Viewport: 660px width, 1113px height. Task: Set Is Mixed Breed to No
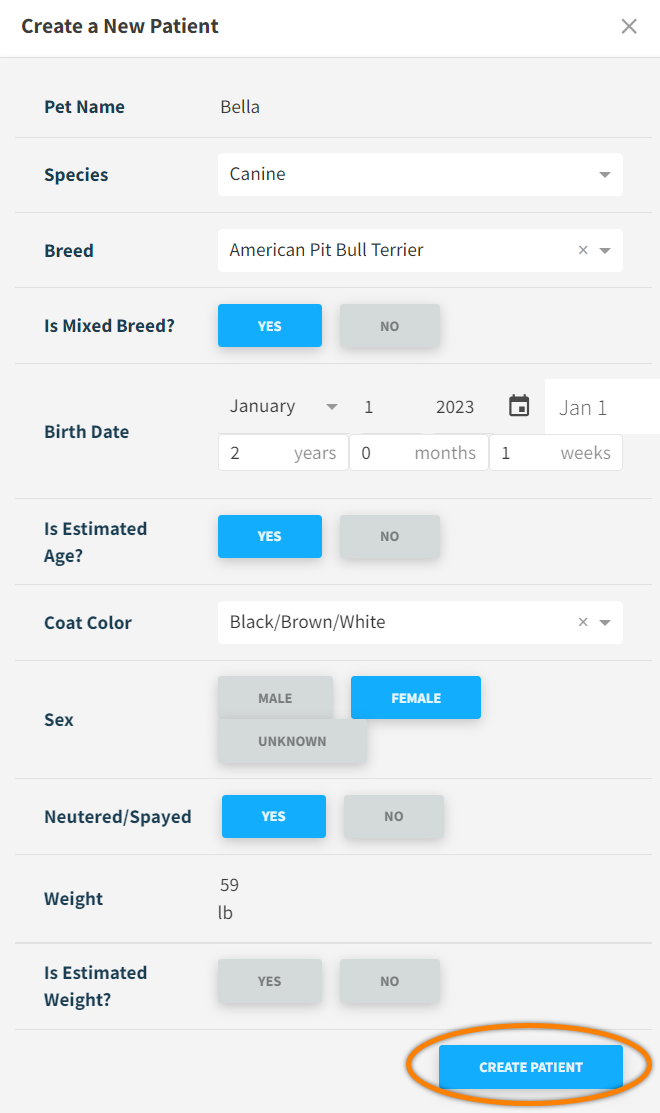(x=389, y=326)
